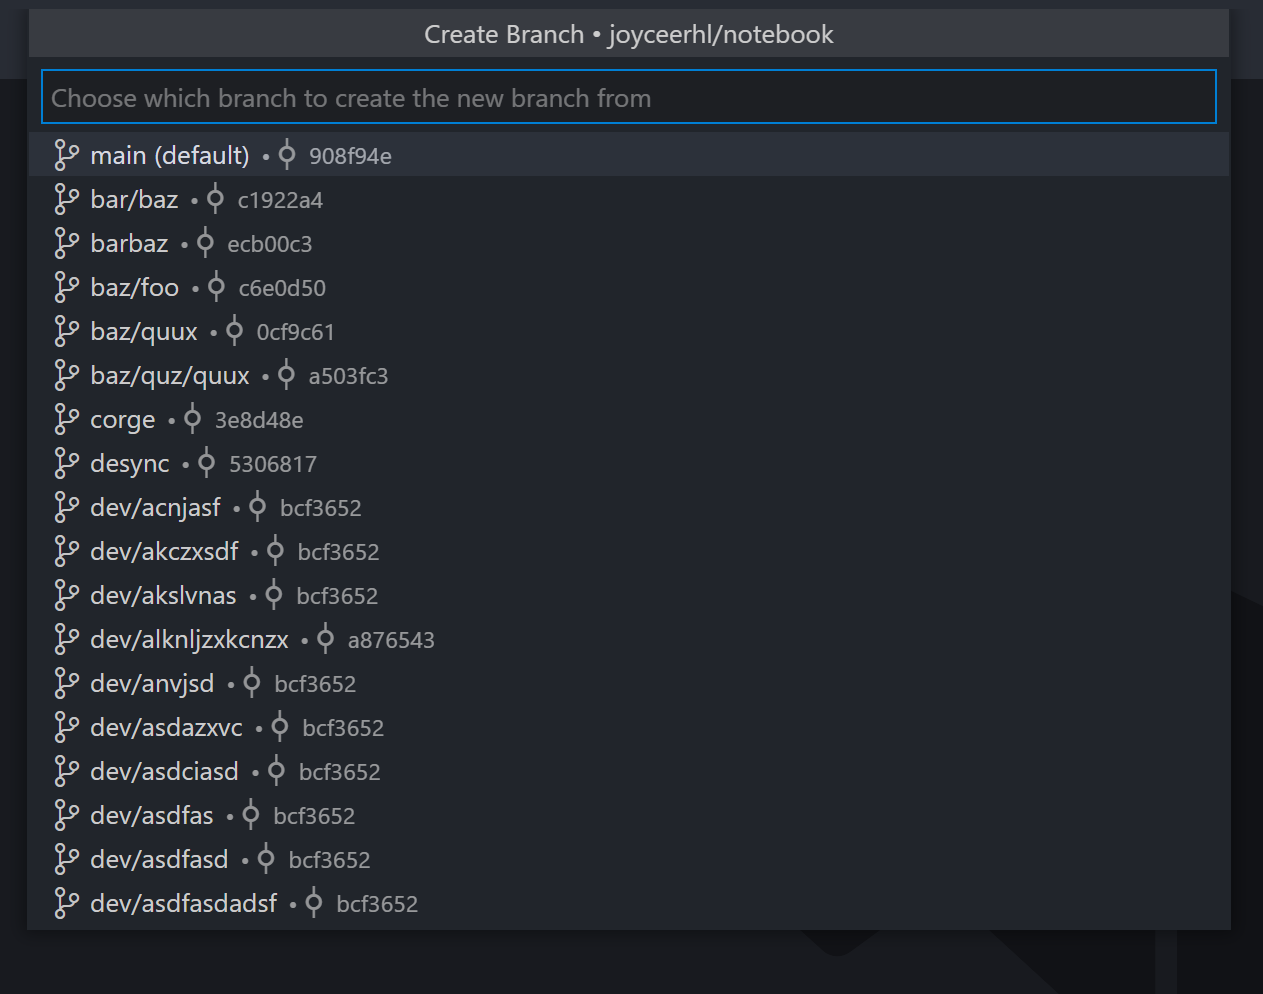Click the branch icon beside corge

66,419
